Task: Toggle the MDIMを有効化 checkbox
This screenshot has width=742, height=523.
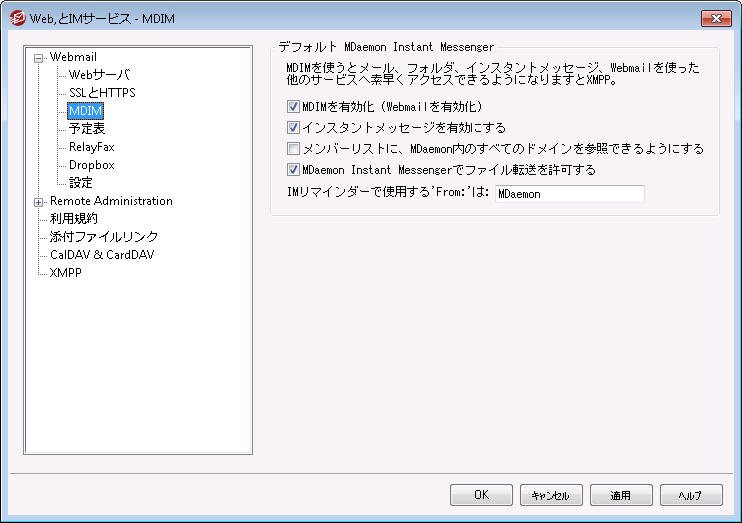Action: click(293, 106)
